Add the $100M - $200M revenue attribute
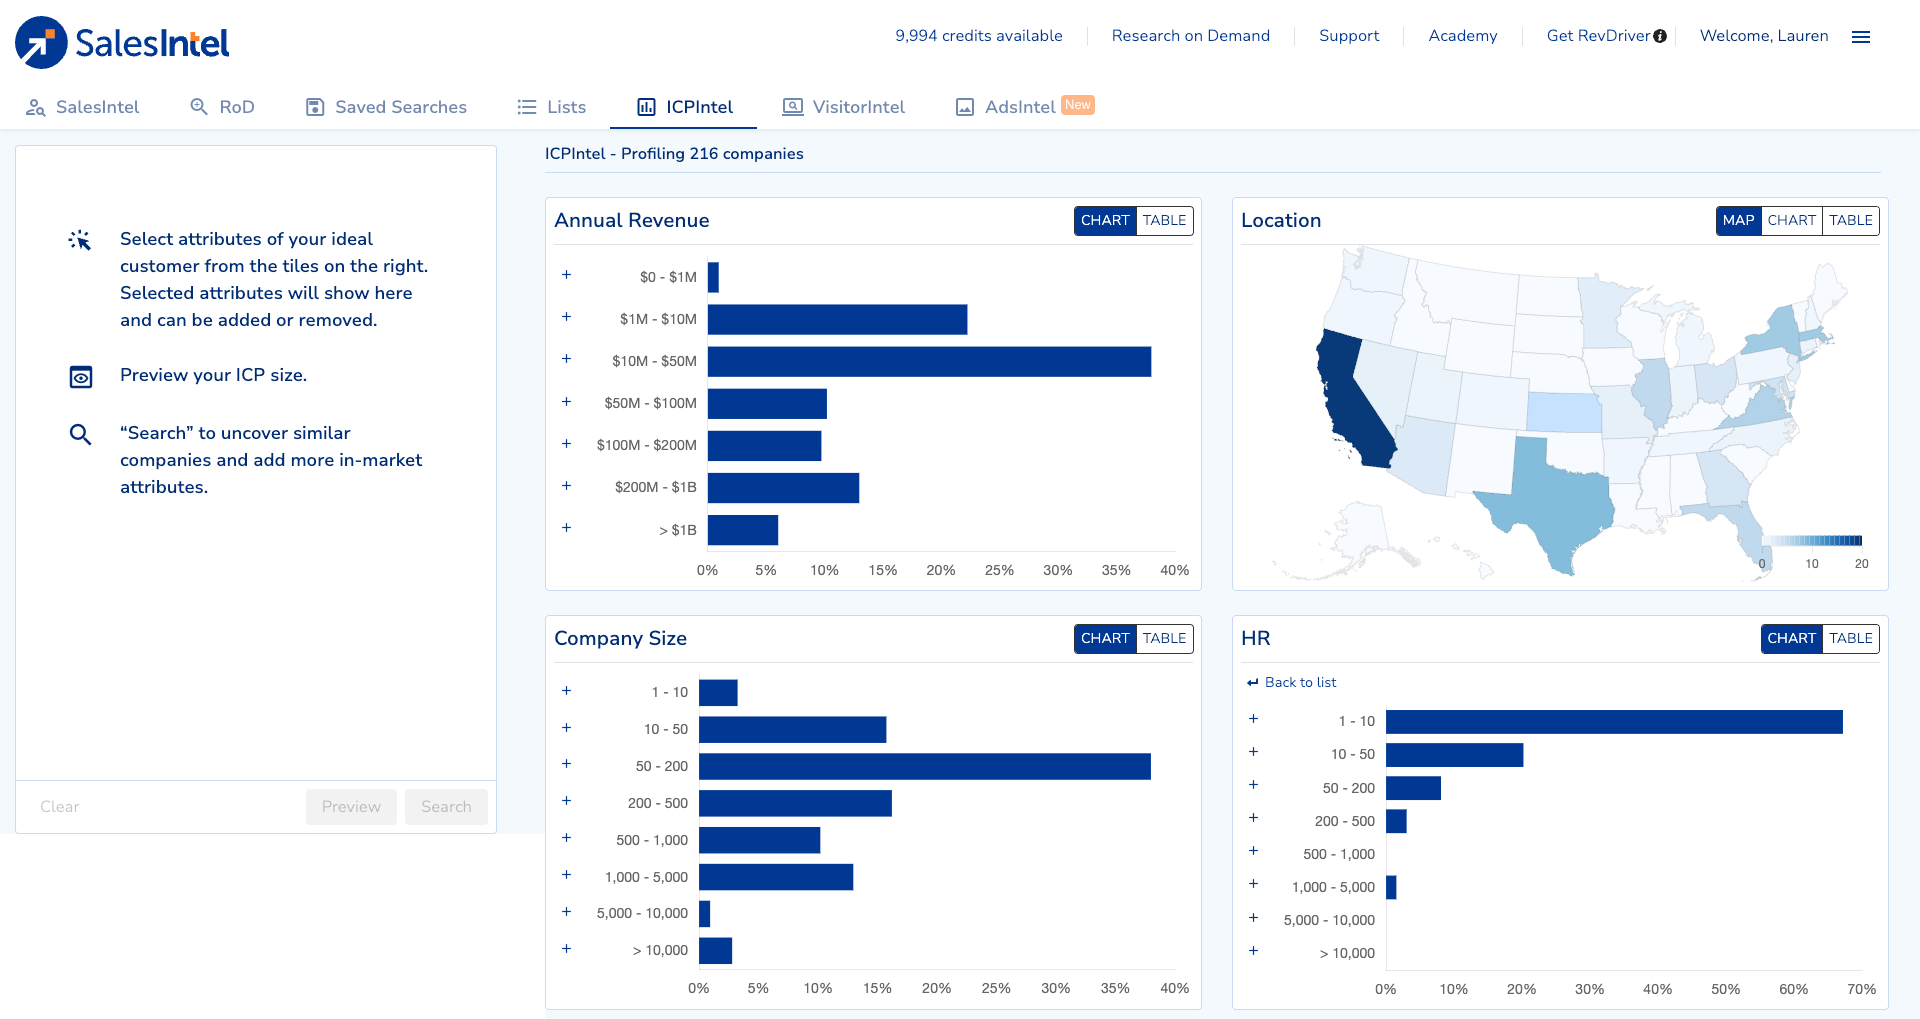 (567, 443)
